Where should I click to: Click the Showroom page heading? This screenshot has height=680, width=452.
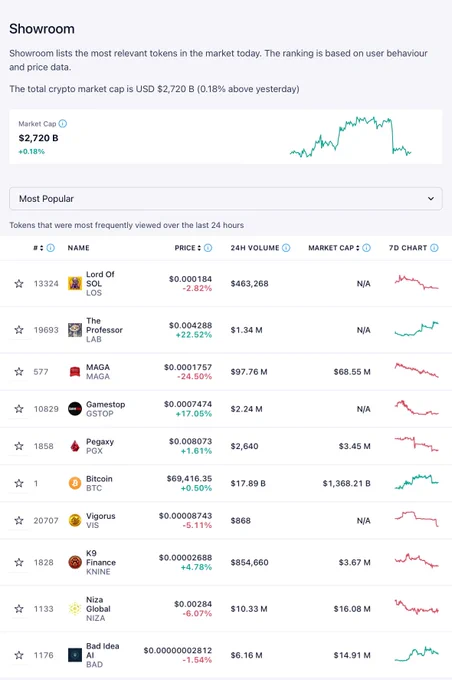coord(42,29)
